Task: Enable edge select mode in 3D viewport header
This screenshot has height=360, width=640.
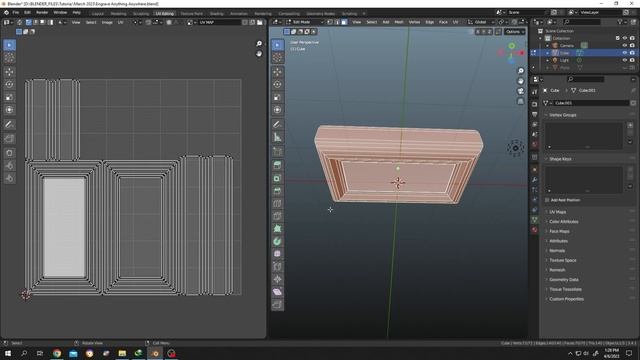Action: 337,22
